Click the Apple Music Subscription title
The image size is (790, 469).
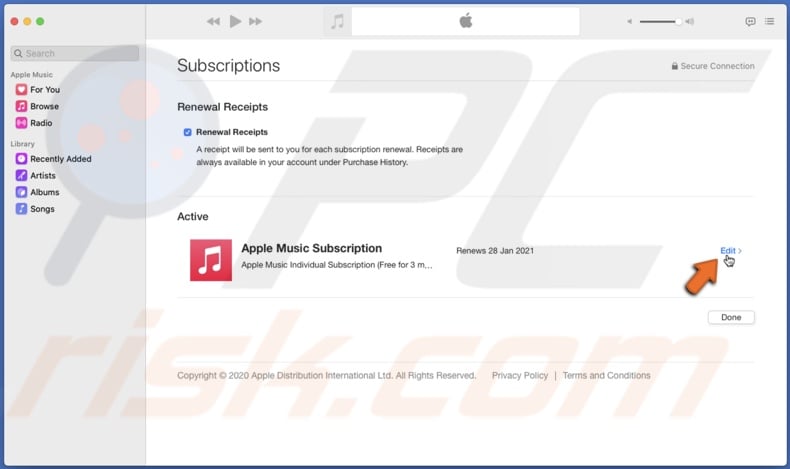311,248
